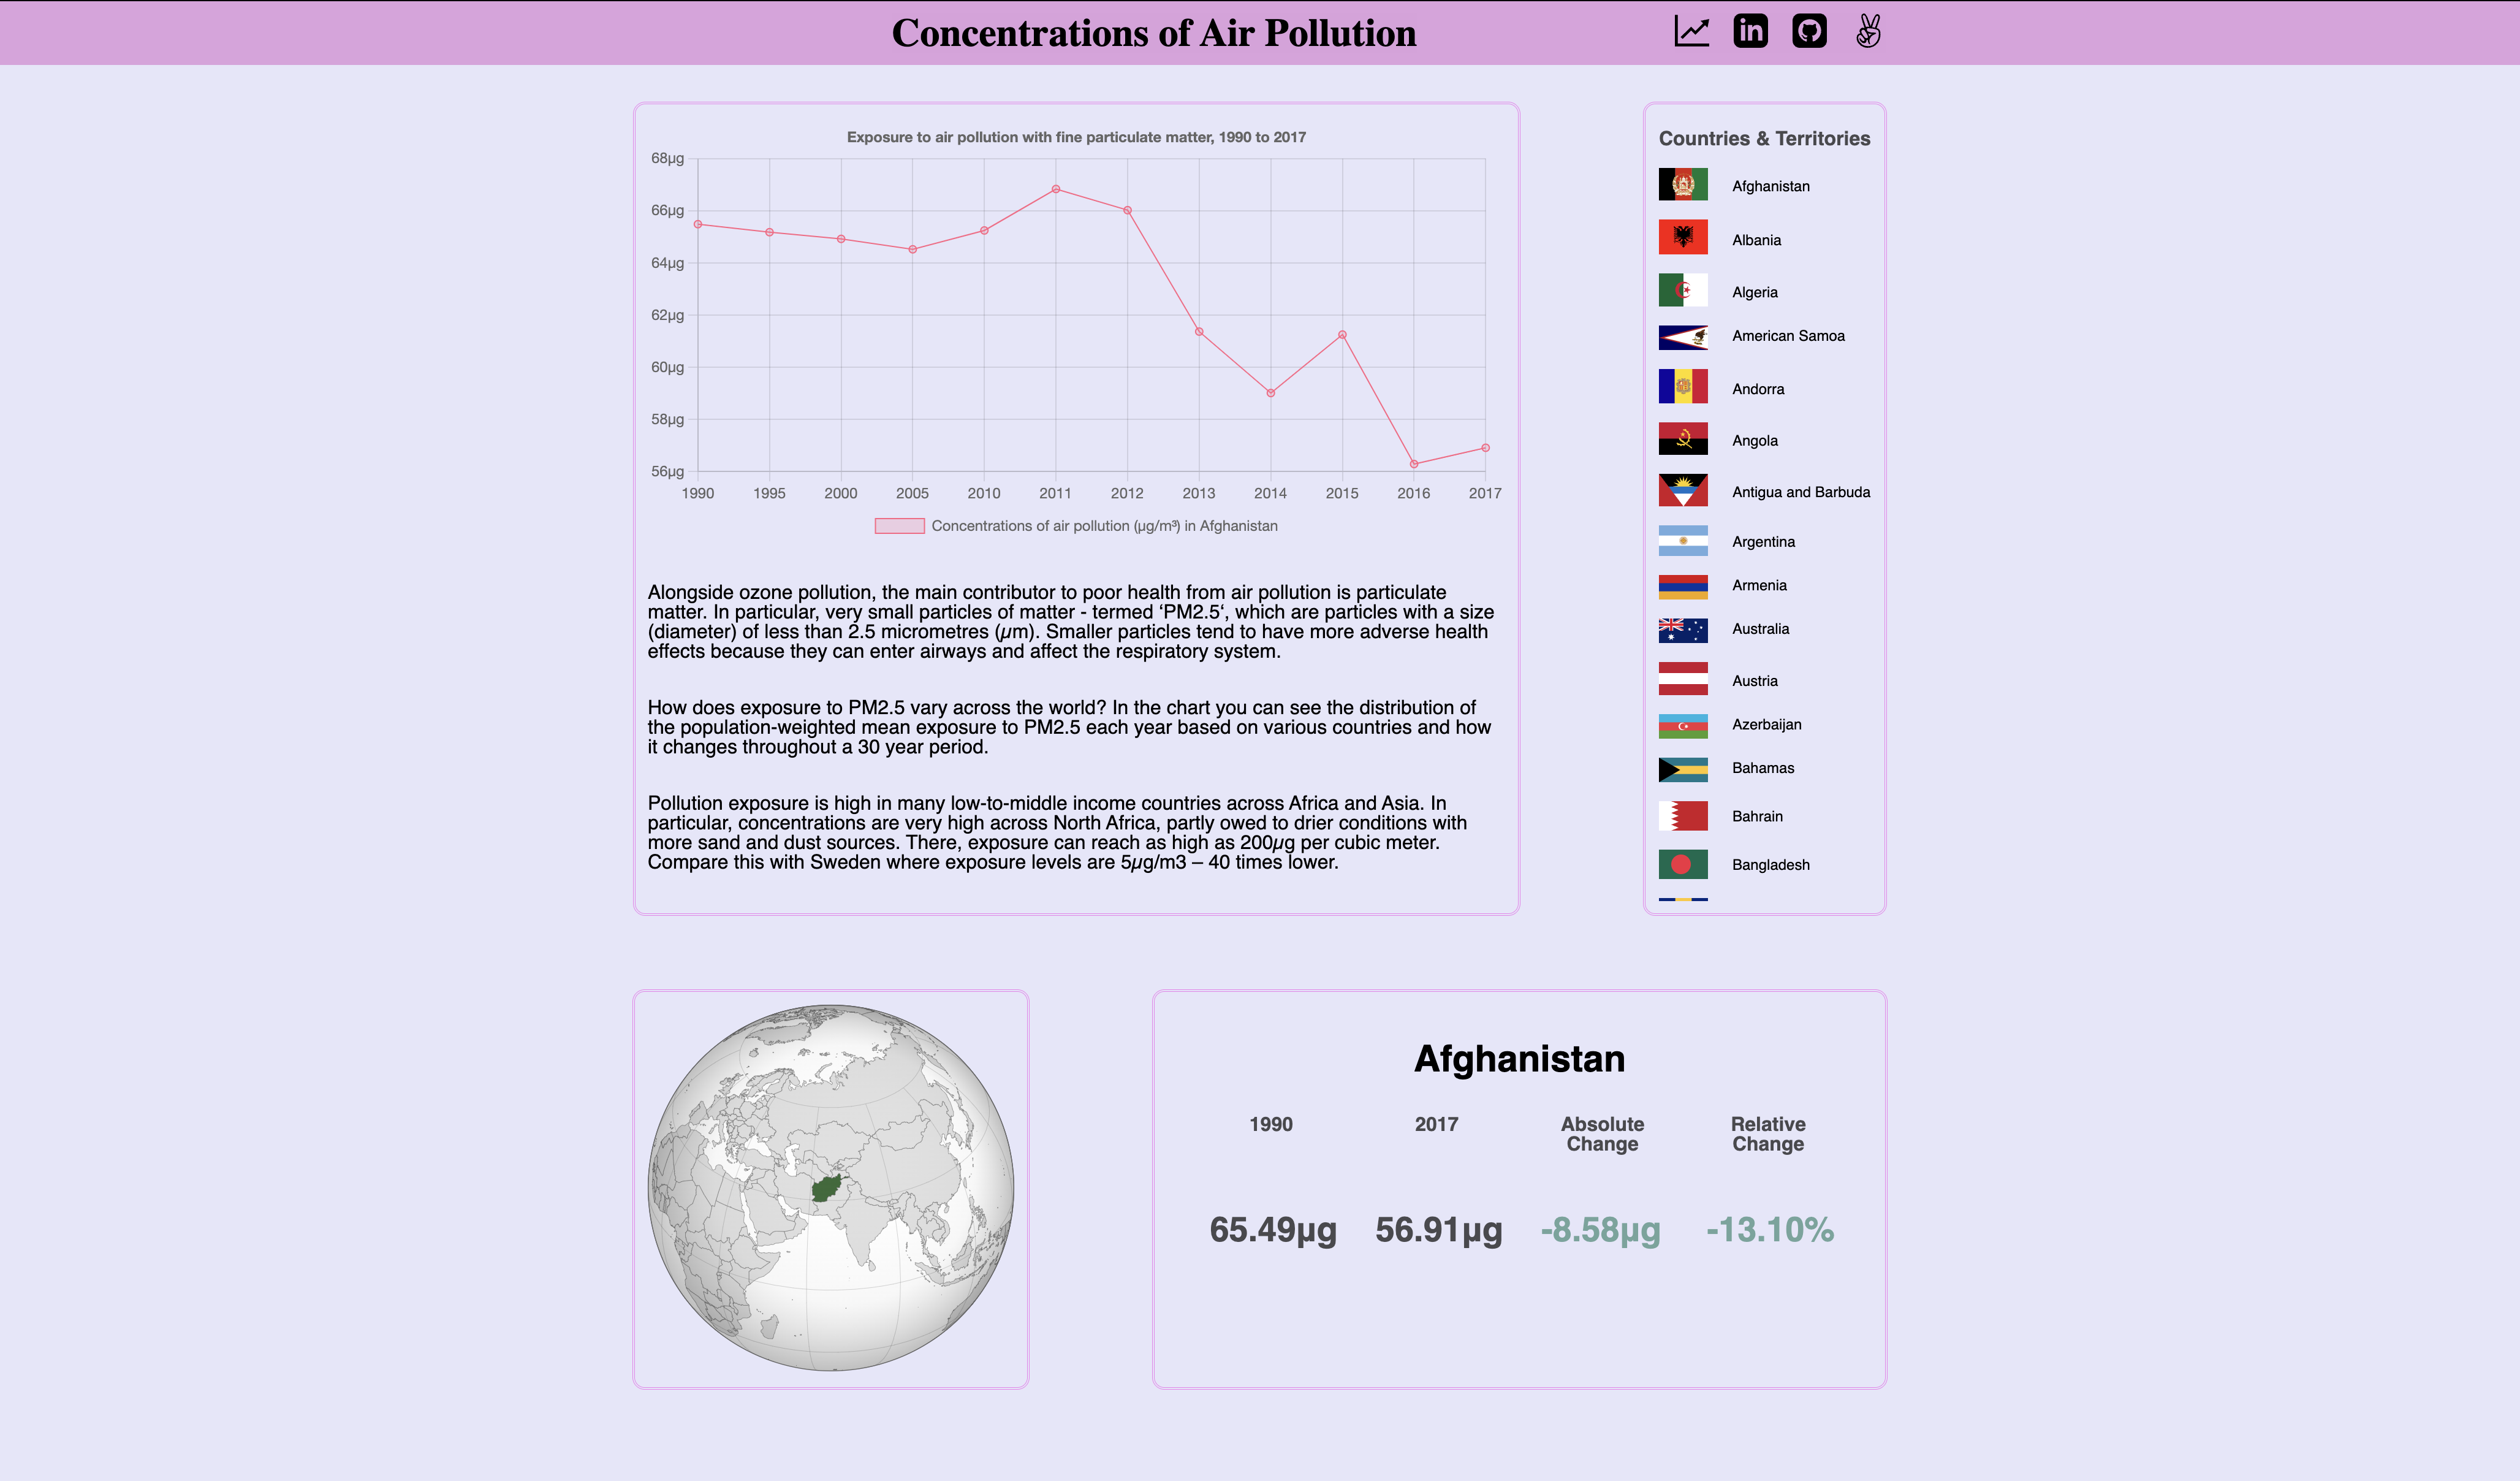Viewport: 2520px width, 1481px height.
Task: Click the 2011 peak data point
Action: [x=1056, y=189]
